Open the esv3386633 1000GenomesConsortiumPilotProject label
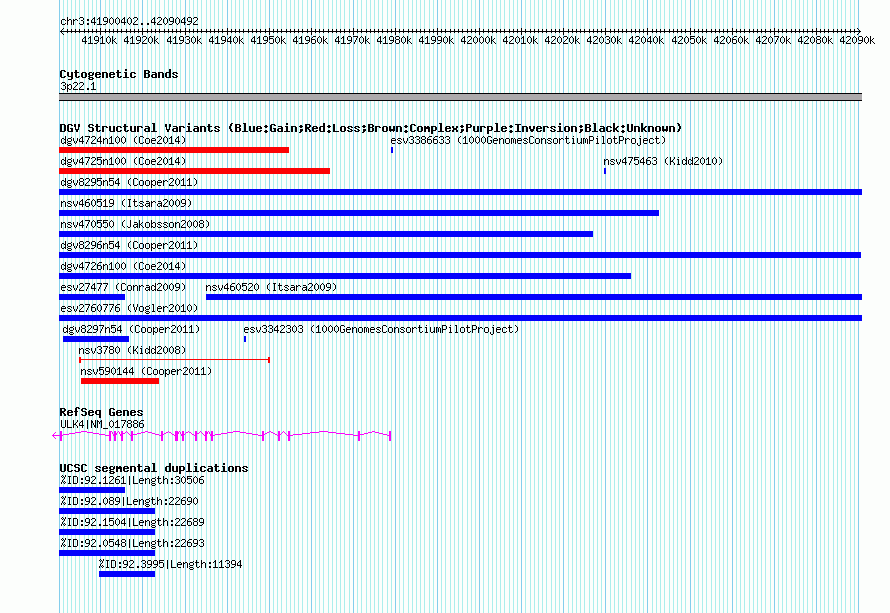Screen dimensions: 890x613 click(x=528, y=140)
